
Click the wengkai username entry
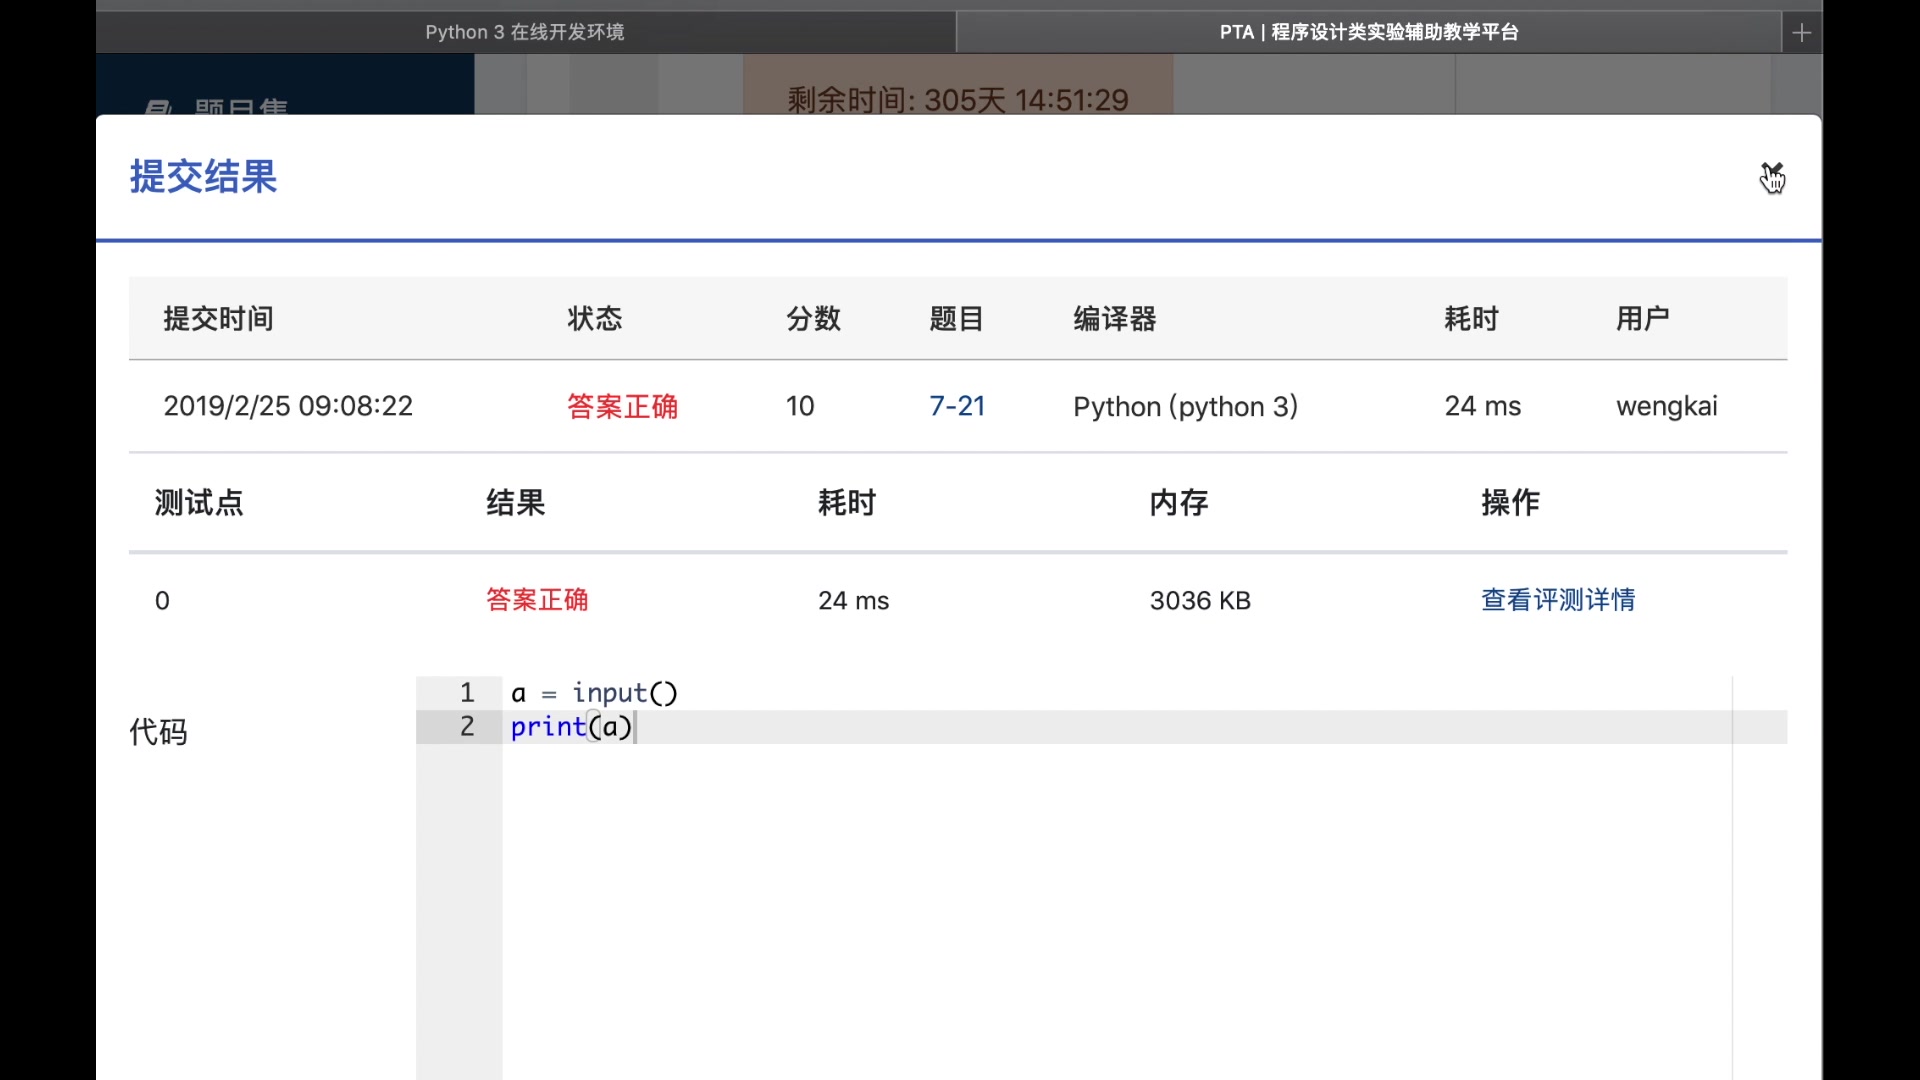point(1666,406)
